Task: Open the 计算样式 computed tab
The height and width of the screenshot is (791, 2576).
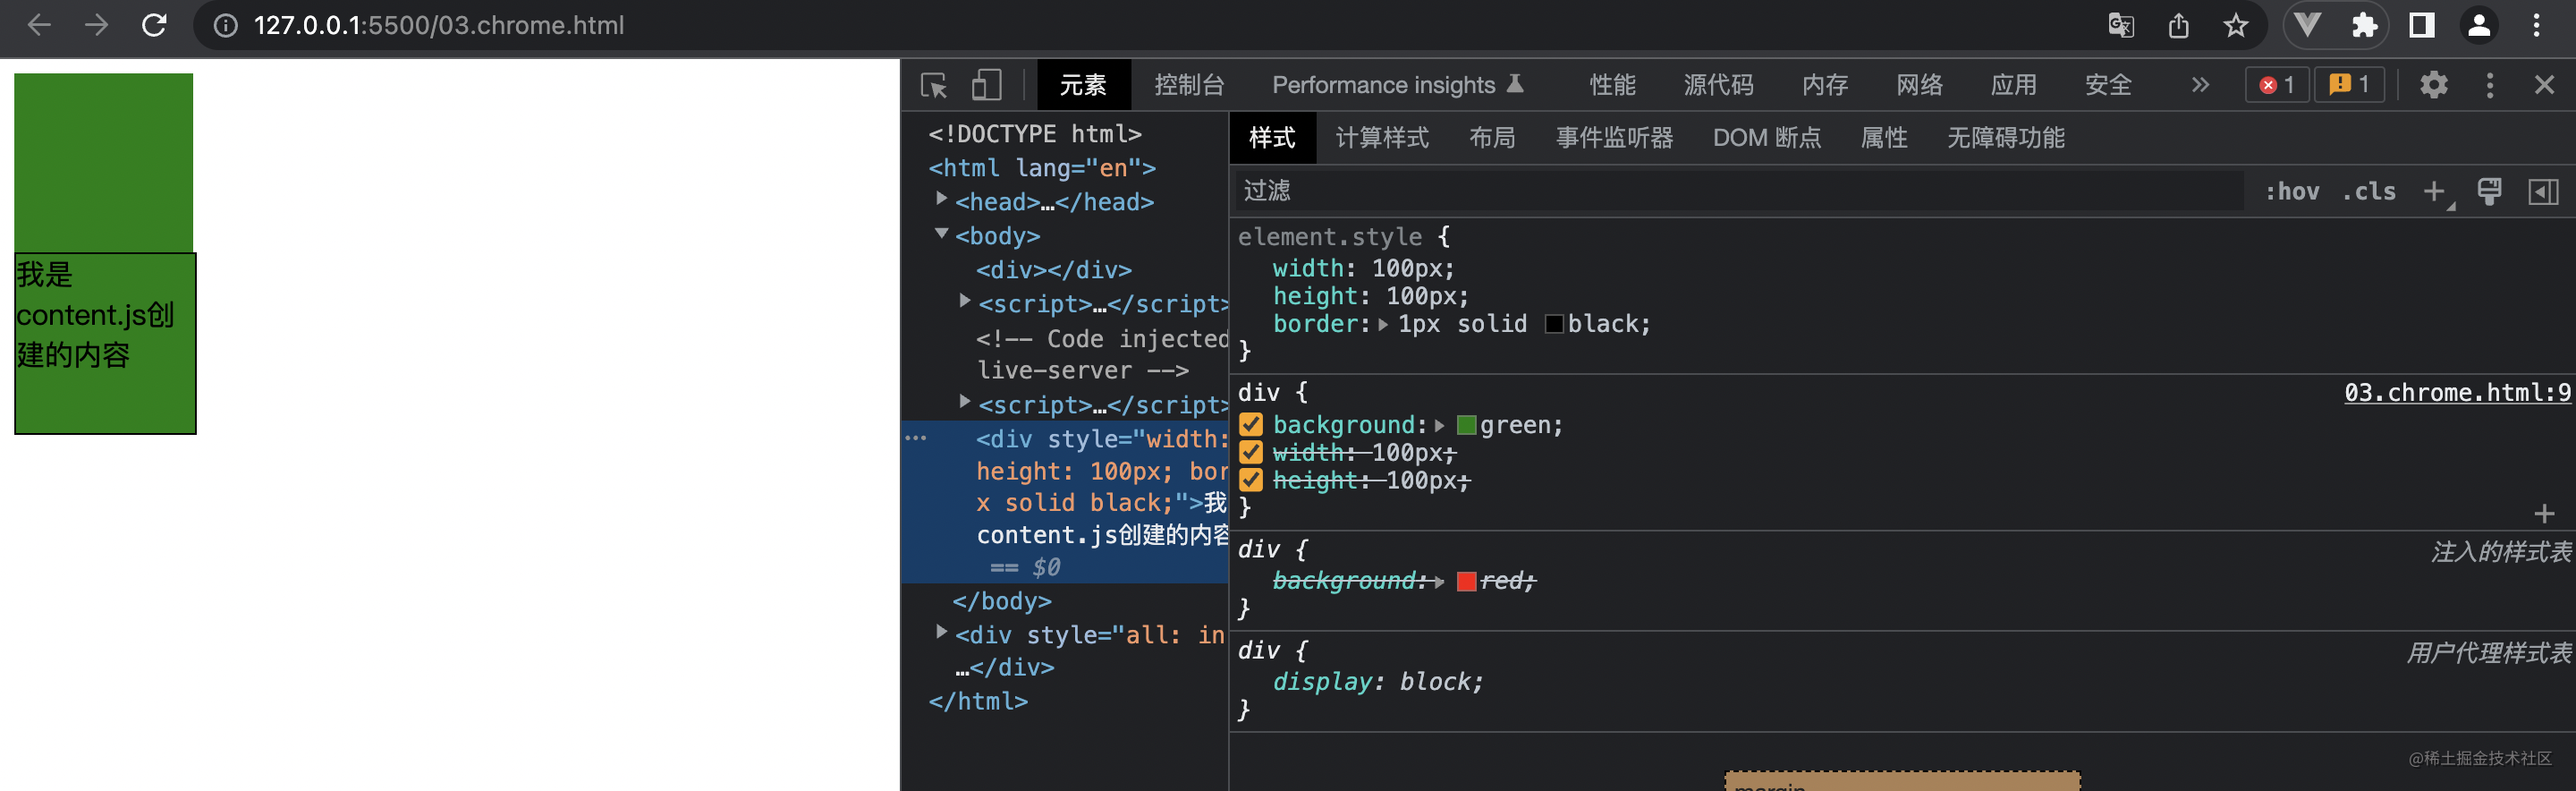Action: [1381, 138]
